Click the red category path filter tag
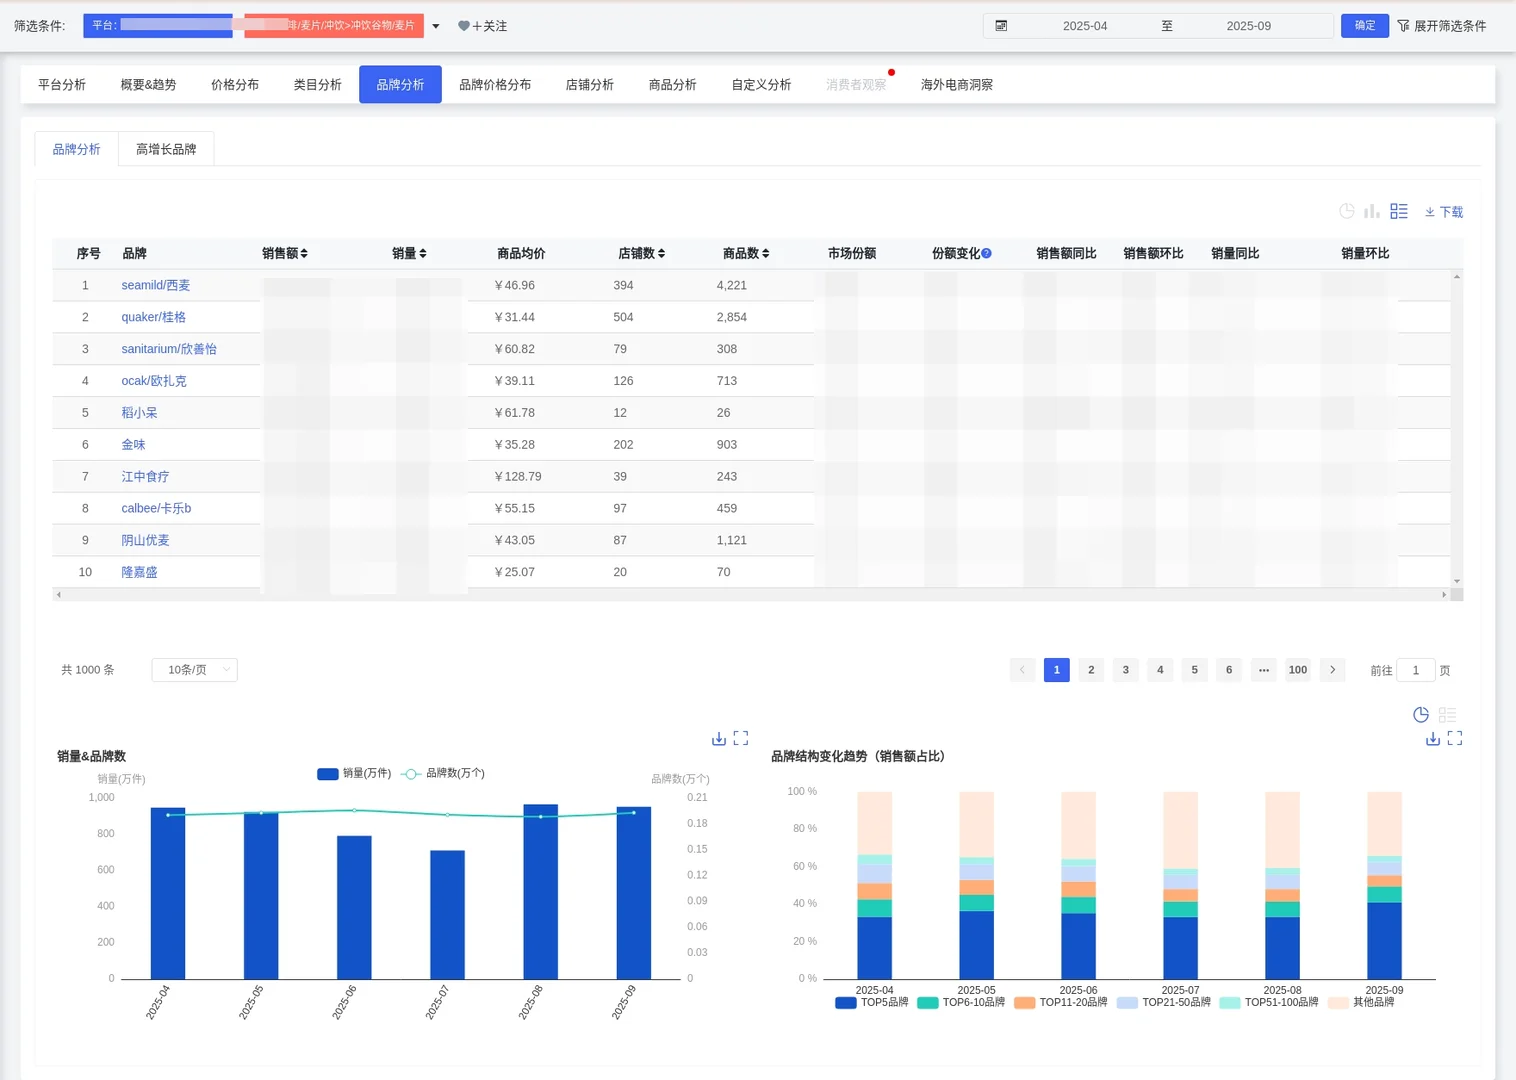This screenshot has height=1080, width=1516. coord(334,26)
